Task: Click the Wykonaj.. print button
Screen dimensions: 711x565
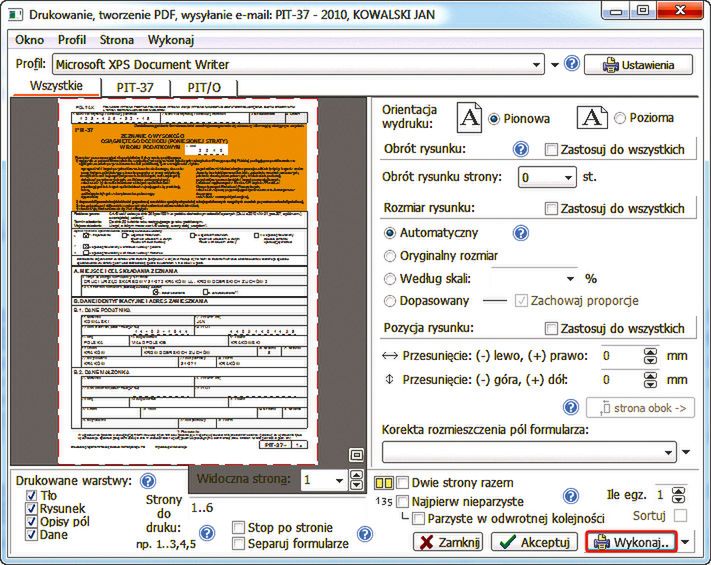Action: [631, 542]
